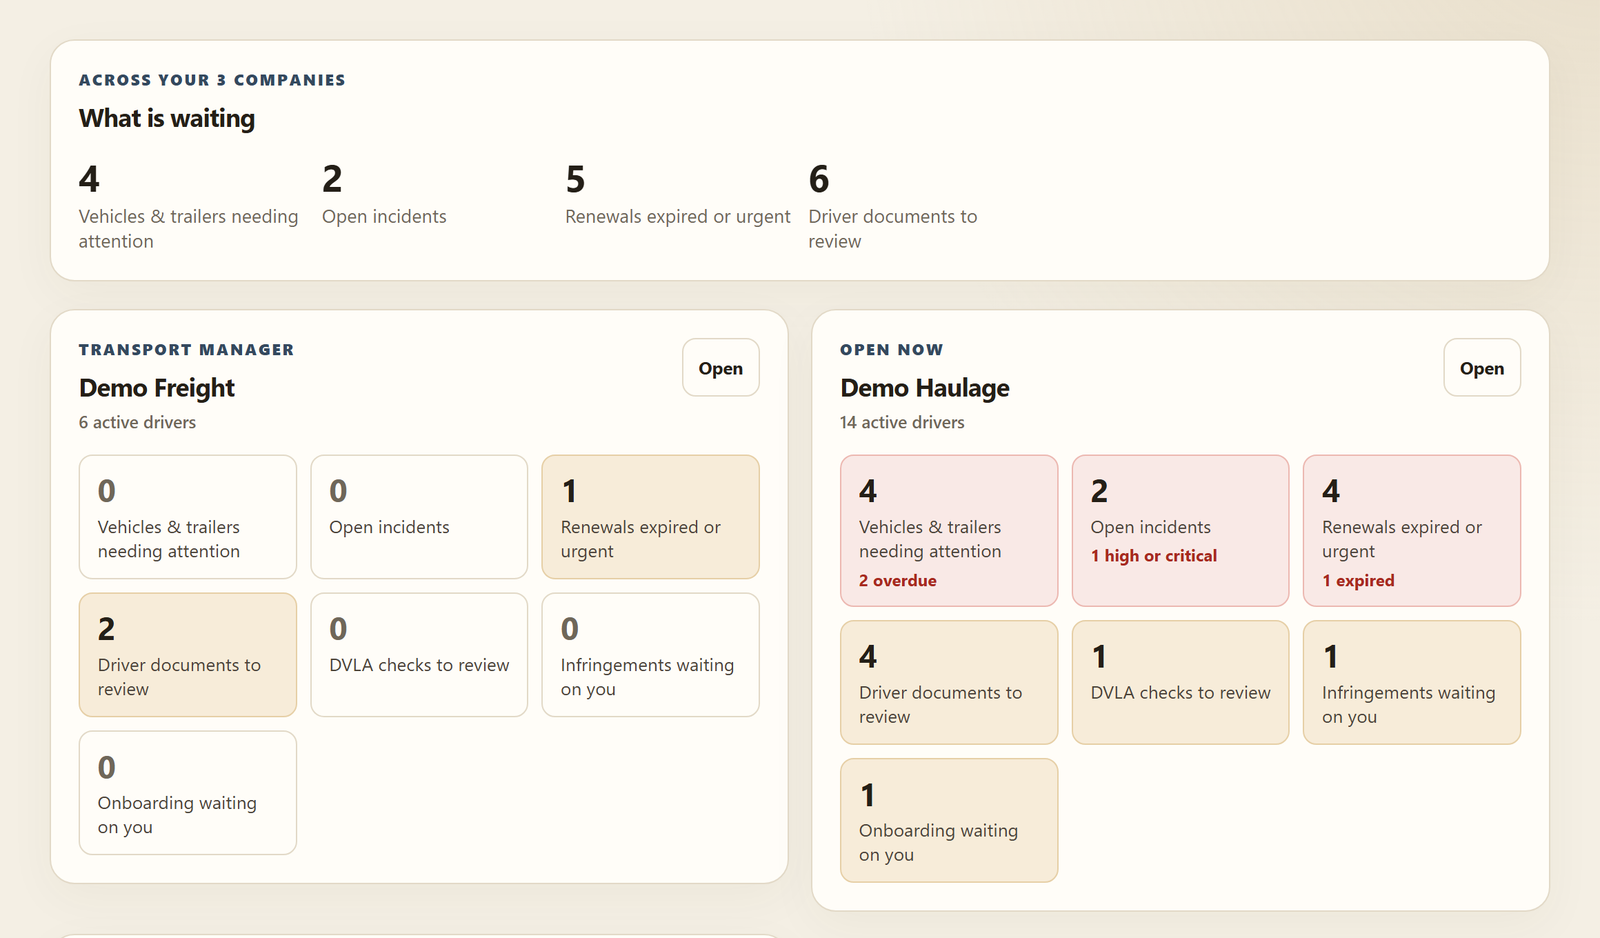This screenshot has height=938, width=1600.
Task: Open the Demo Haulage company
Action: click(x=1481, y=367)
